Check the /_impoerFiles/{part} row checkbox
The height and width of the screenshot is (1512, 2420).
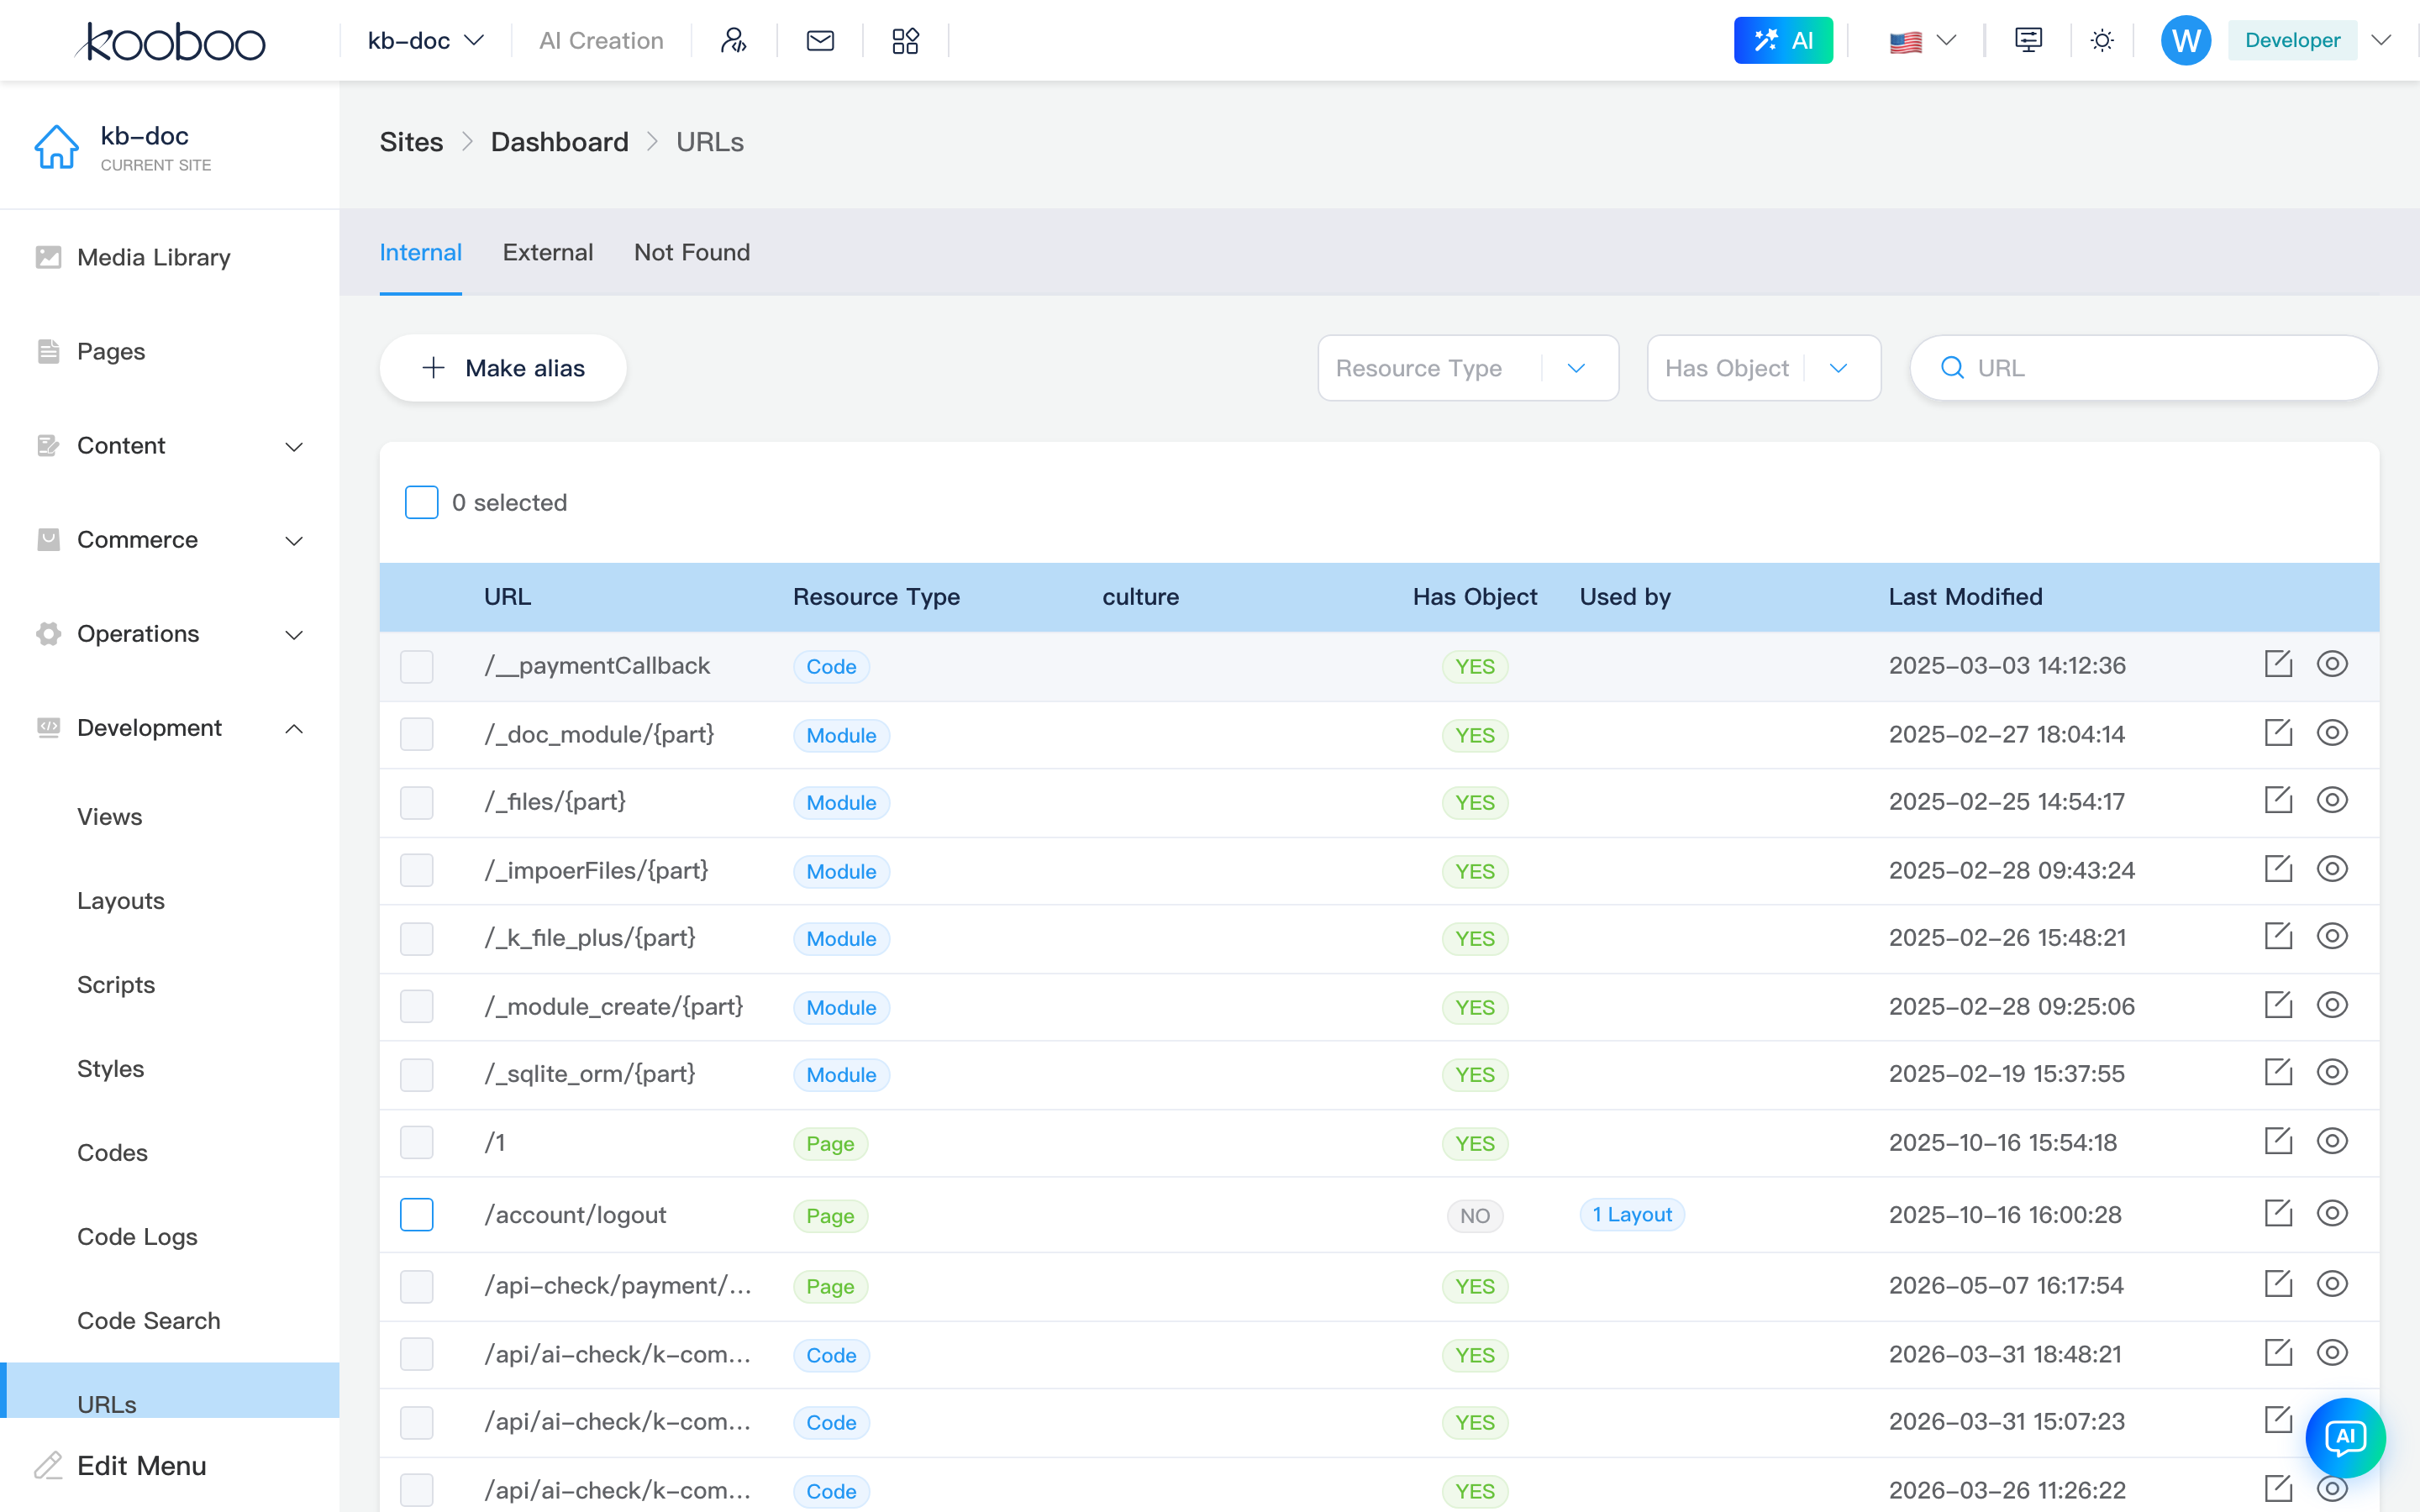(416, 870)
